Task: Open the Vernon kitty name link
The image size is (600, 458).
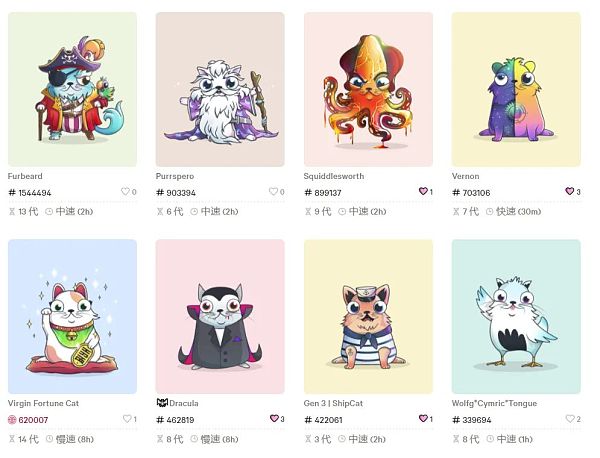Action: 465,176
